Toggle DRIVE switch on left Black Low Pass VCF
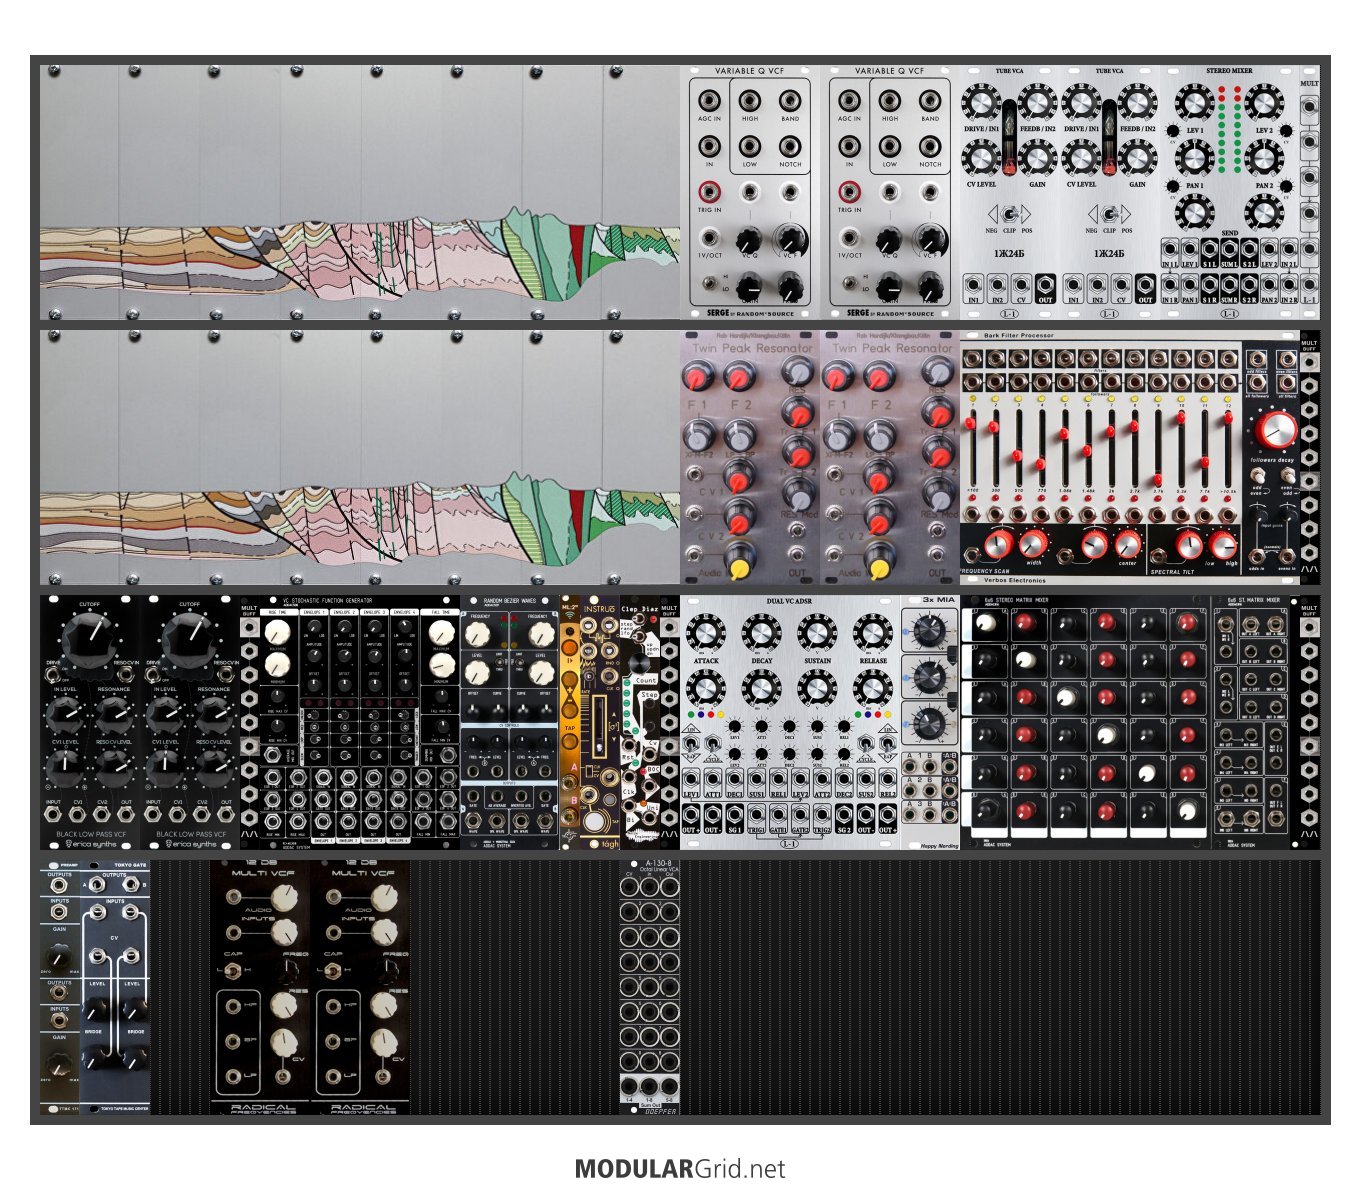 tap(55, 675)
